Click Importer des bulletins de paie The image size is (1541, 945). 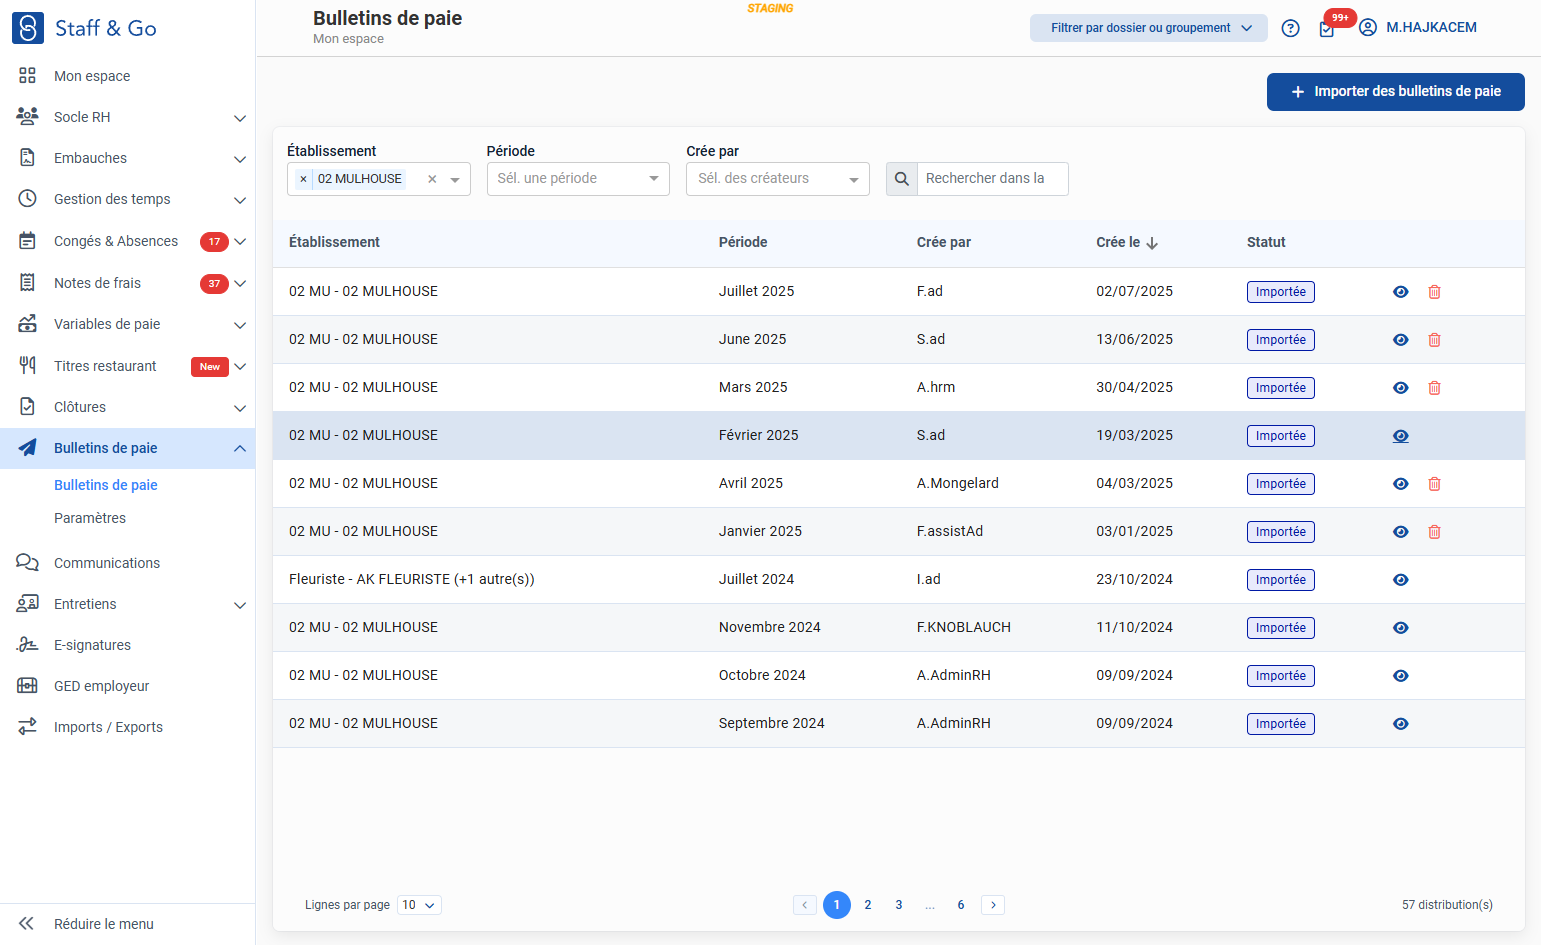click(1396, 92)
